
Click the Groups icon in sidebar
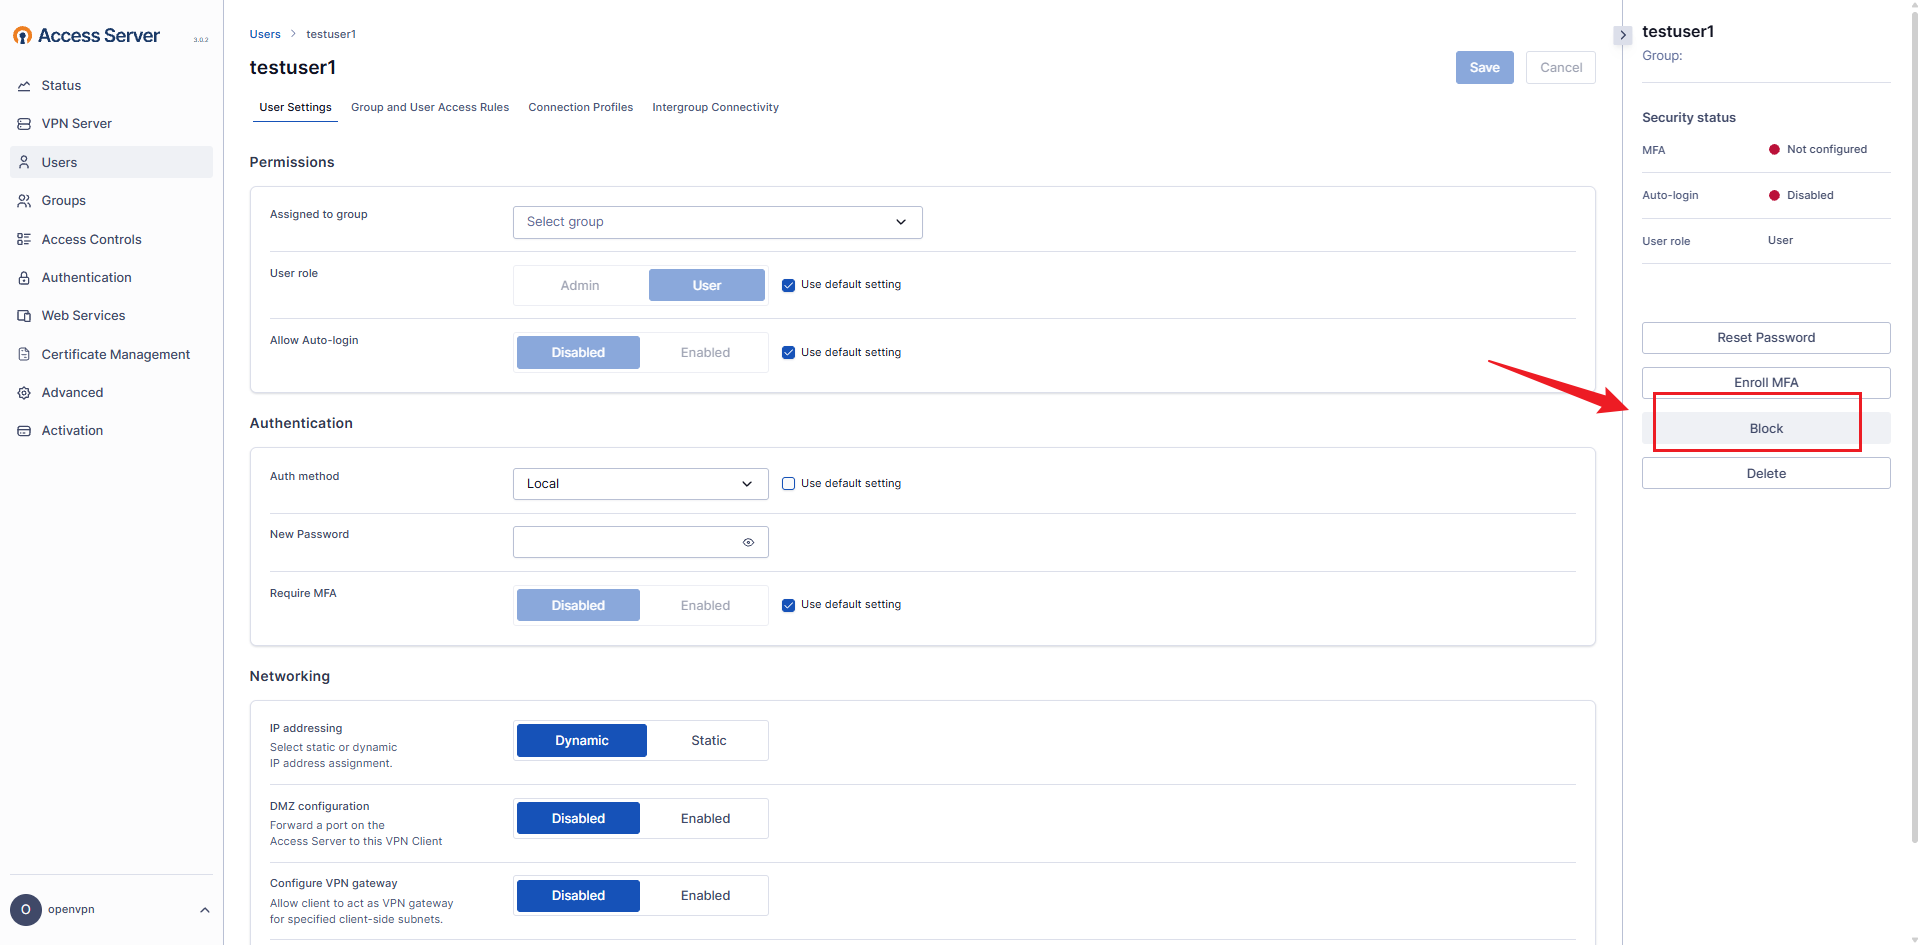[x=24, y=201]
